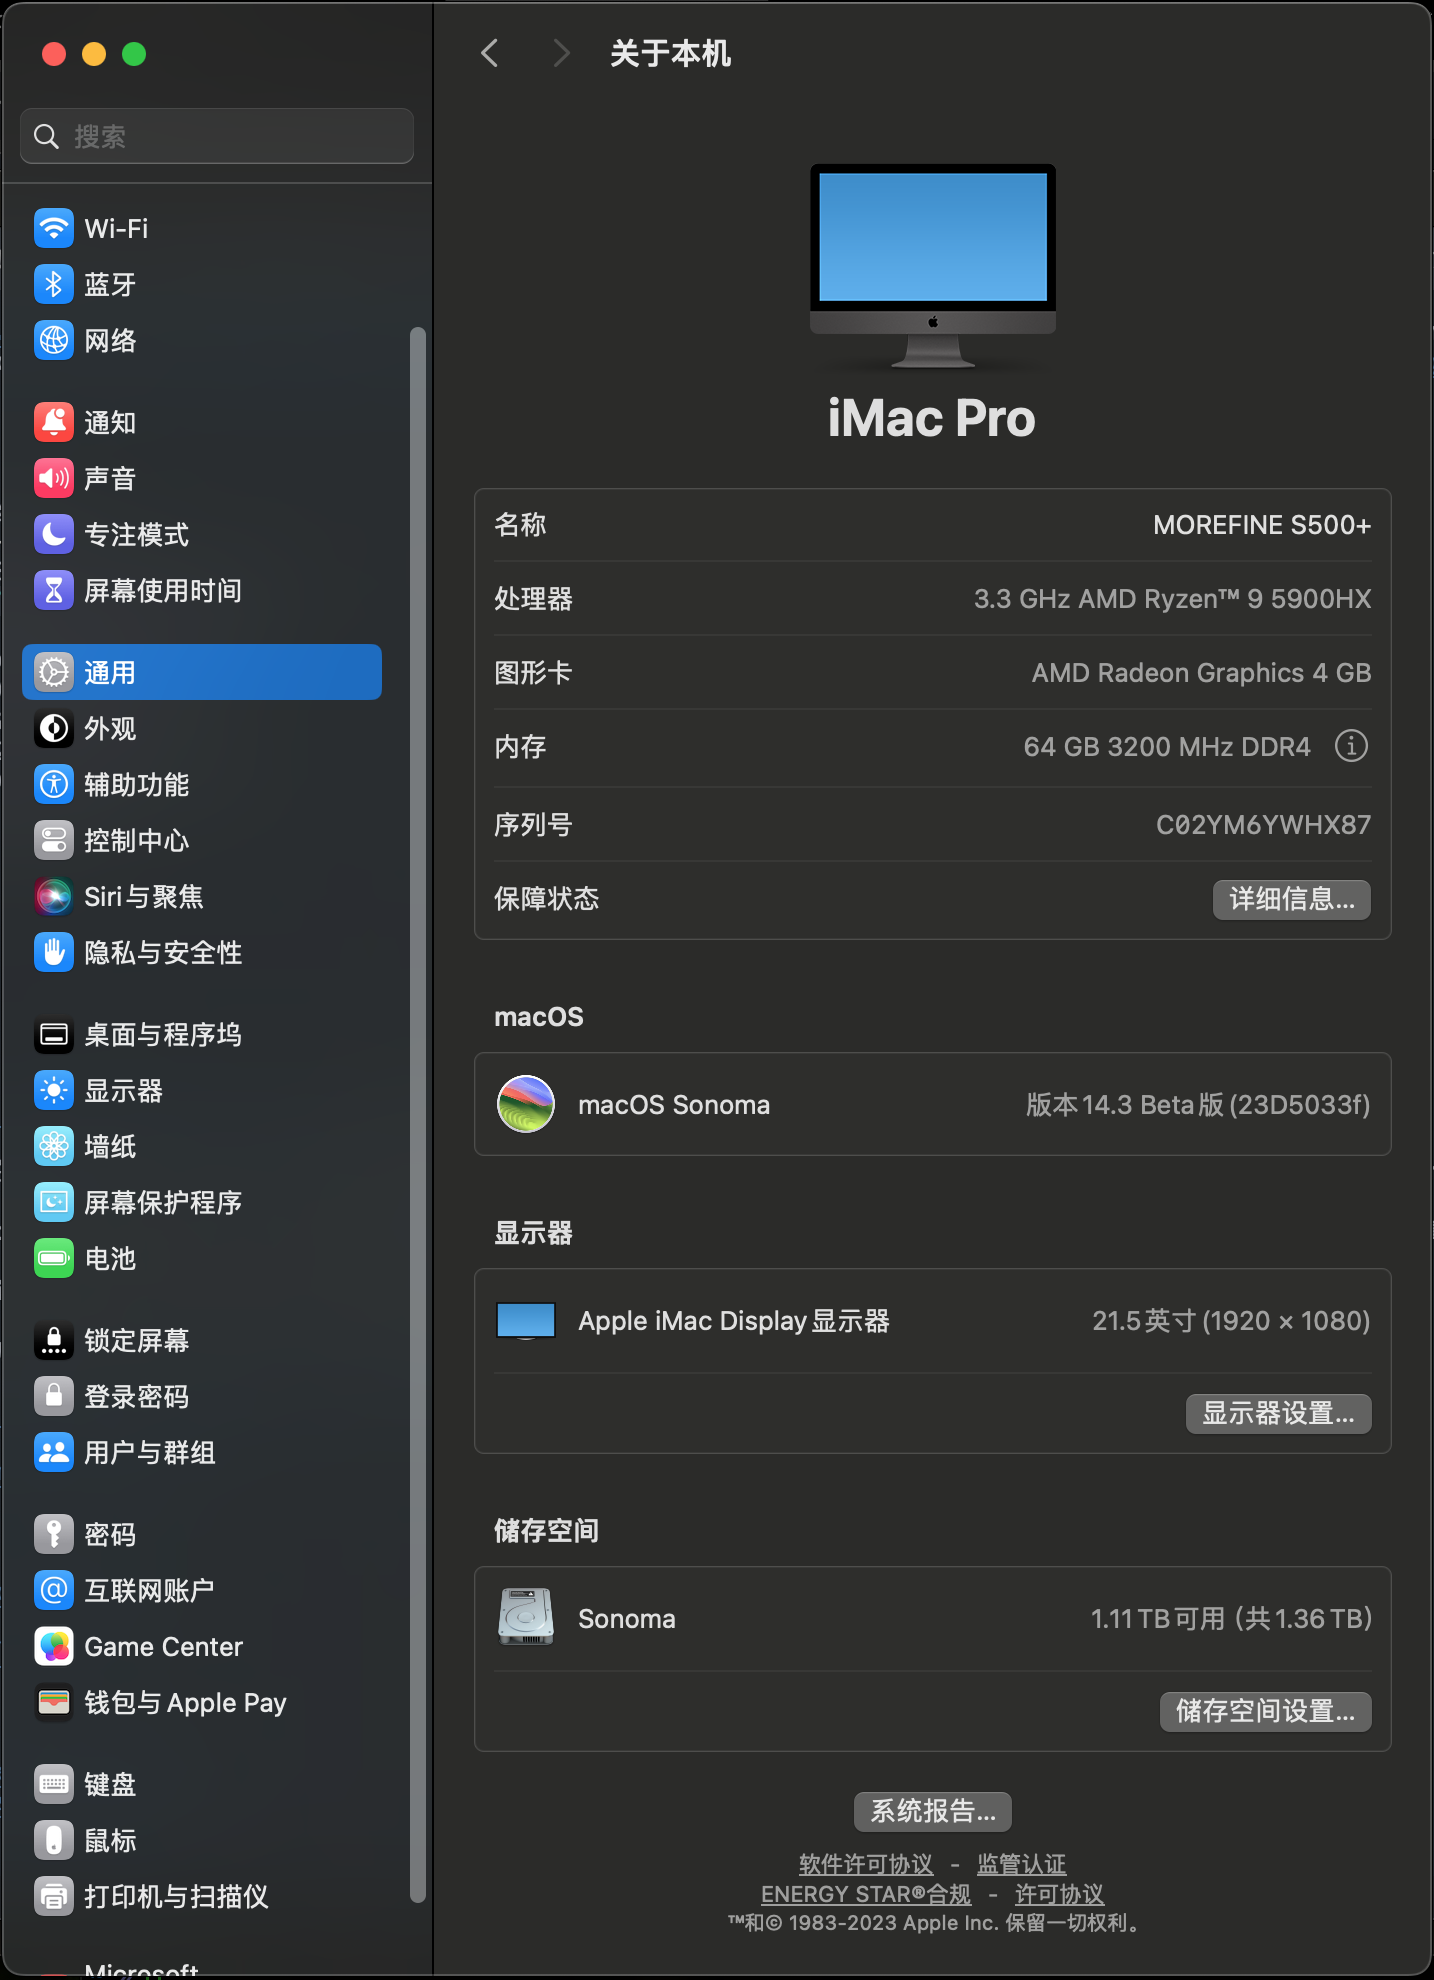
Task: Click the green zoom window button
Action: coord(134,54)
